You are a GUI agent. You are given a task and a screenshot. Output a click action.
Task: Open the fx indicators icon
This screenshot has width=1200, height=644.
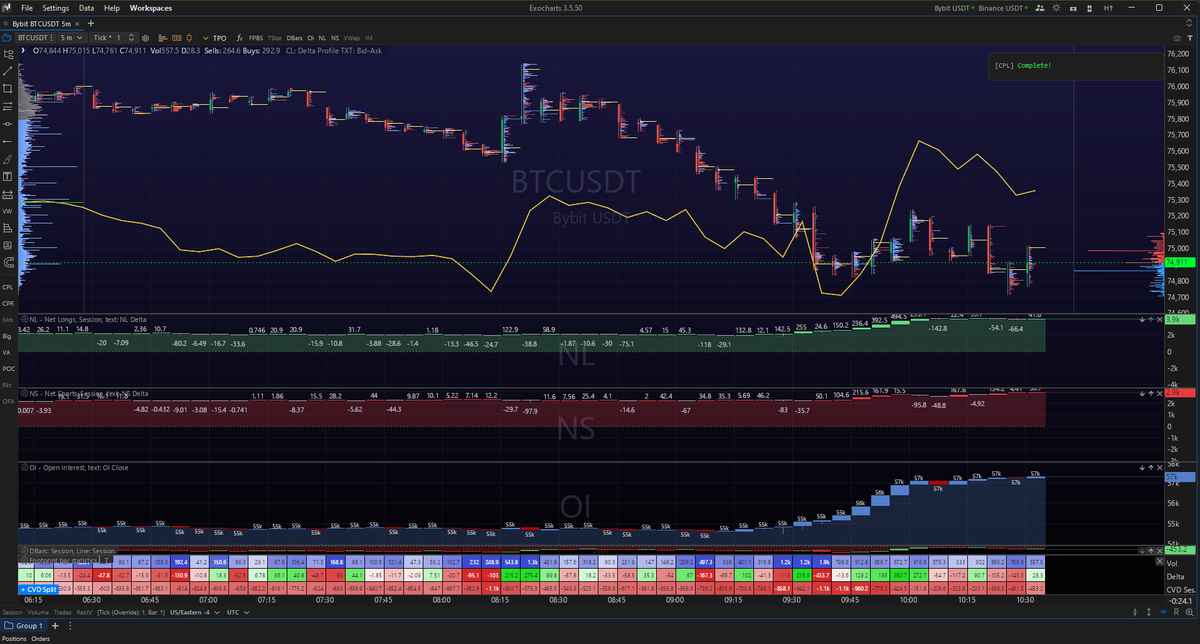[240, 38]
